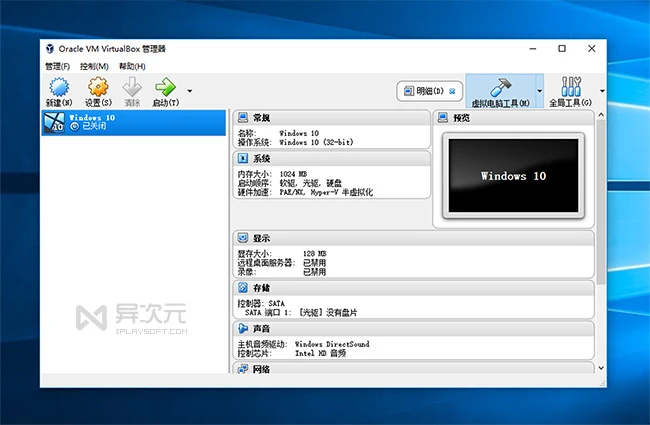Open the 帮助(H) menu
This screenshot has height=425, width=650.
132,66
